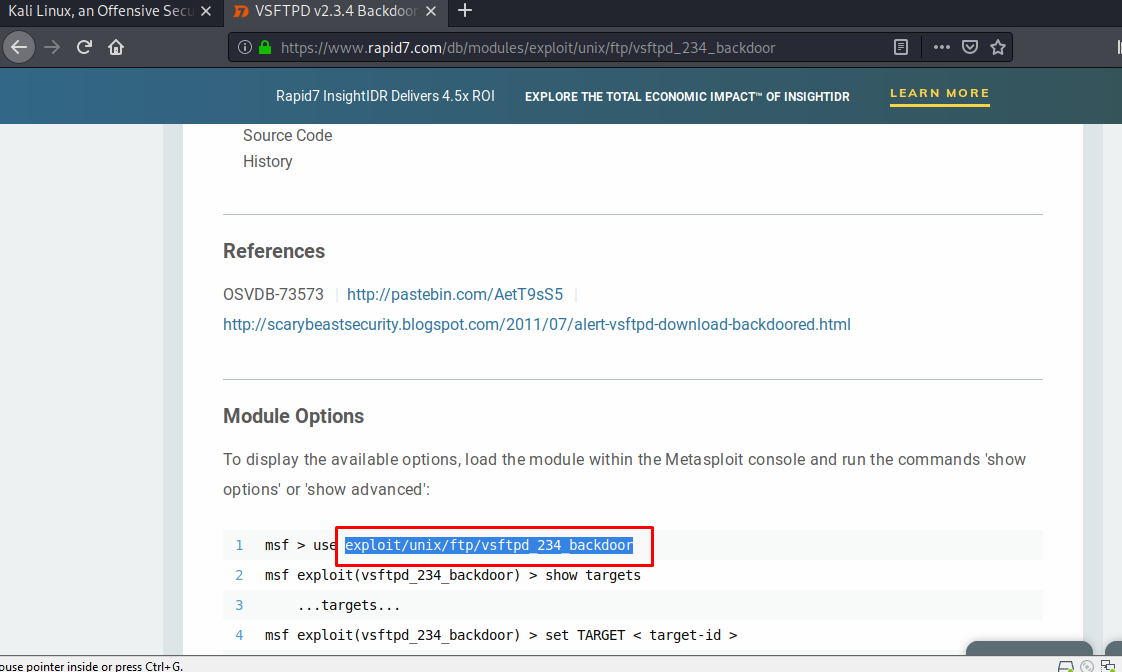This screenshot has height=672, width=1122.
Task: Click the LEARN MORE banner button
Action: click(x=939, y=93)
